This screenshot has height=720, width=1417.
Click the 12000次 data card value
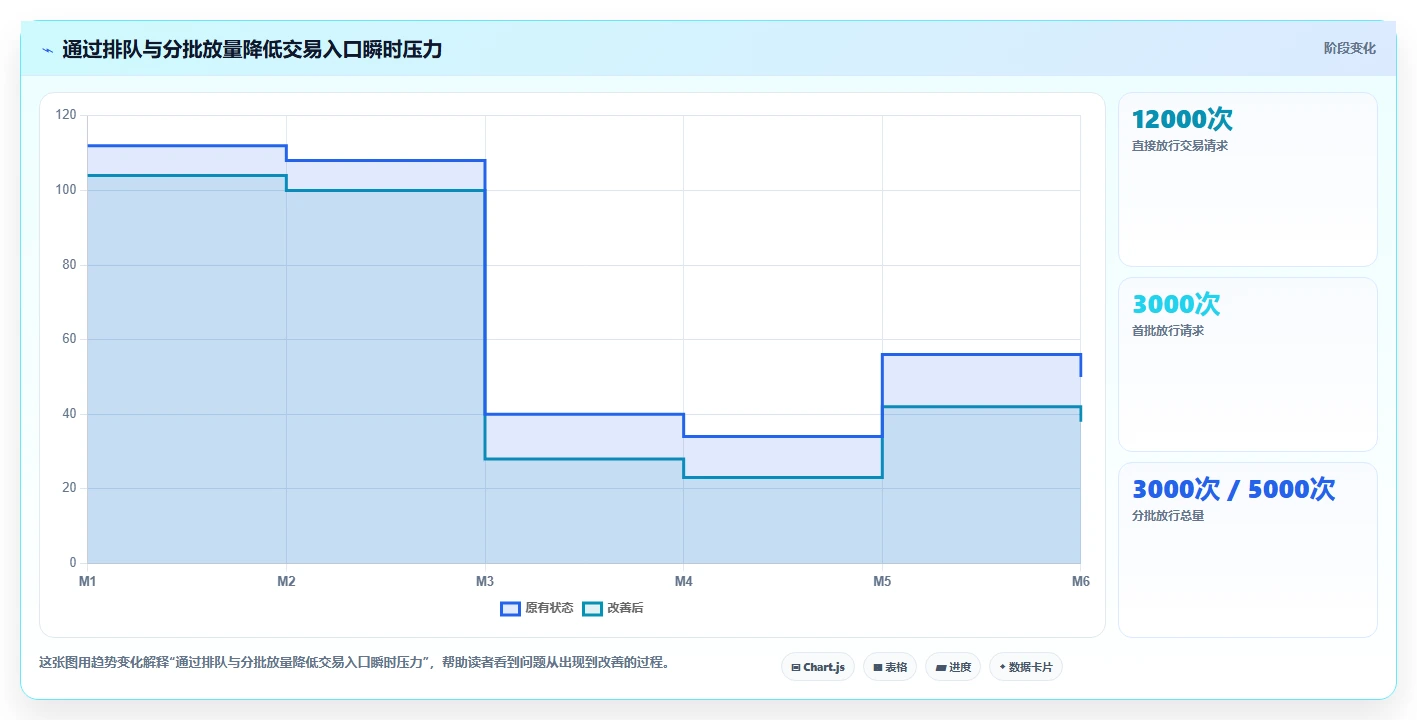point(1182,120)
